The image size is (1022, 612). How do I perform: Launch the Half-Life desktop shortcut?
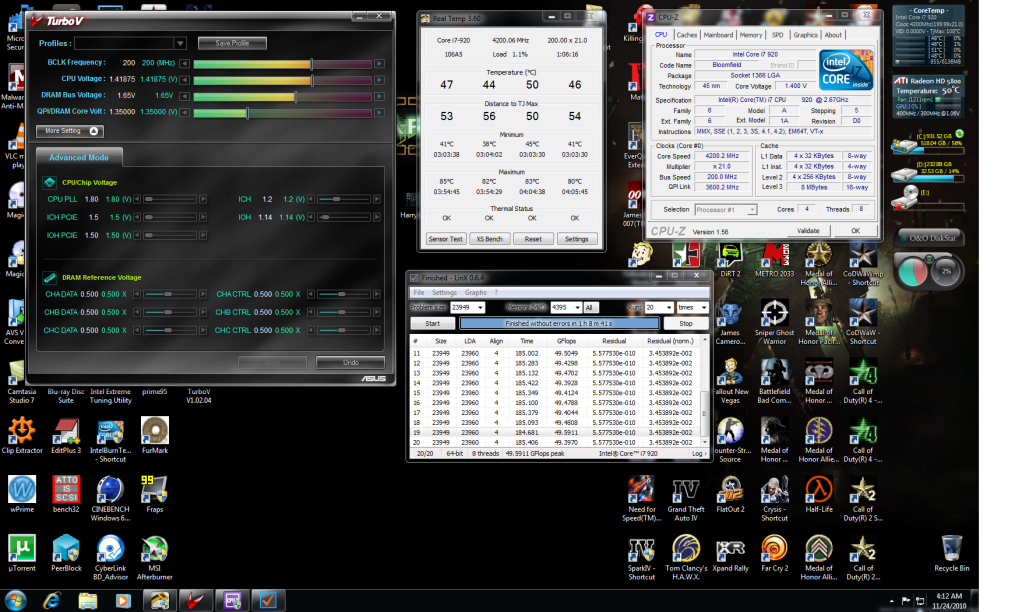click(x=819, y=494)
